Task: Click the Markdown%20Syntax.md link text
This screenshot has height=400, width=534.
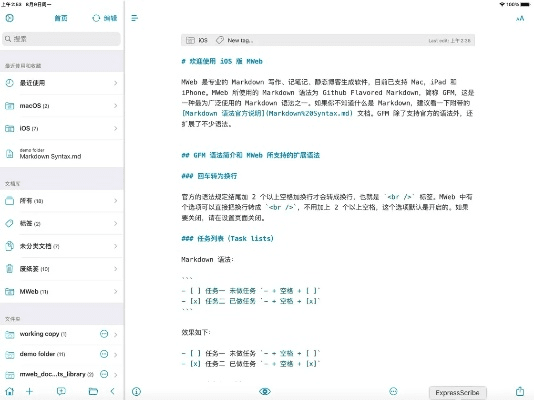Action: [310, 114]
